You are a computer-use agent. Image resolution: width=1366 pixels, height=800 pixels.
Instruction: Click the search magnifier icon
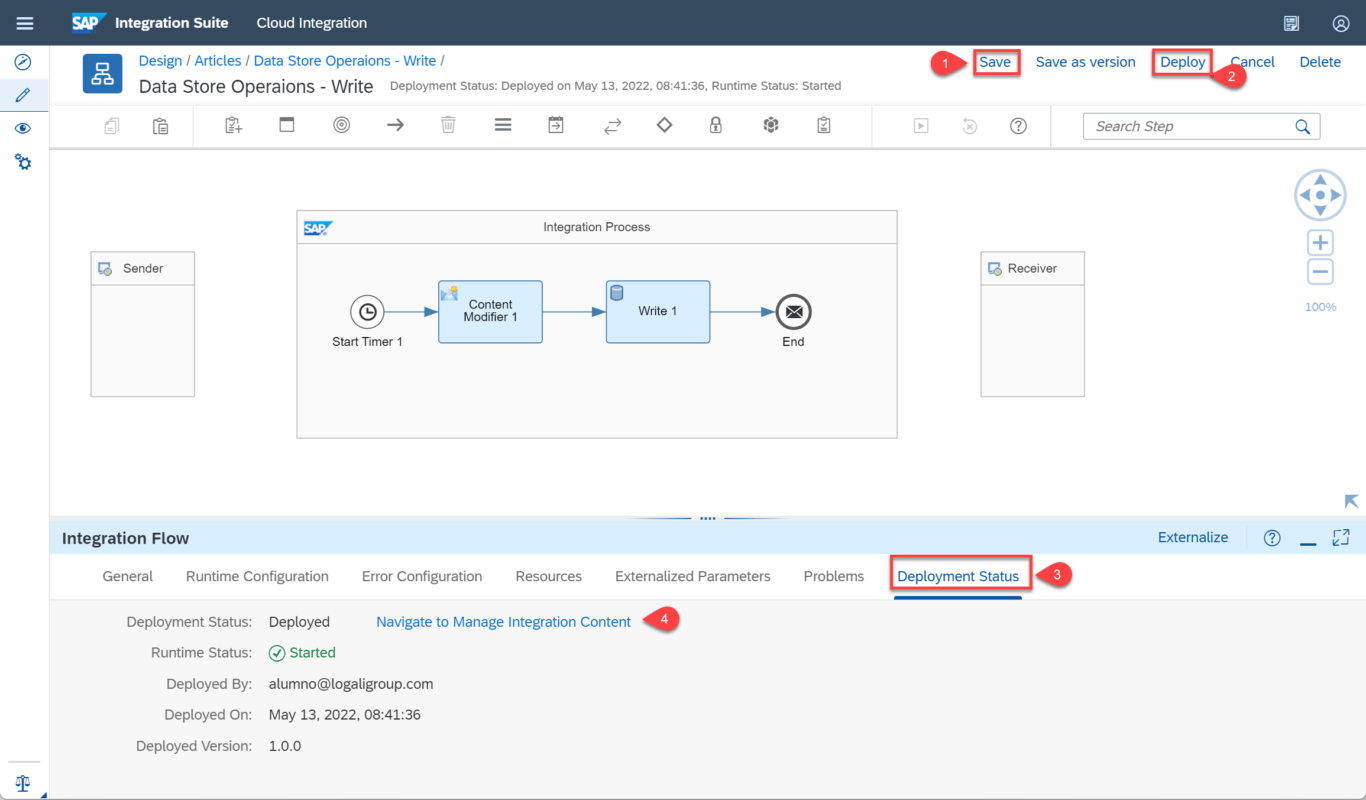pos(1303,126)
